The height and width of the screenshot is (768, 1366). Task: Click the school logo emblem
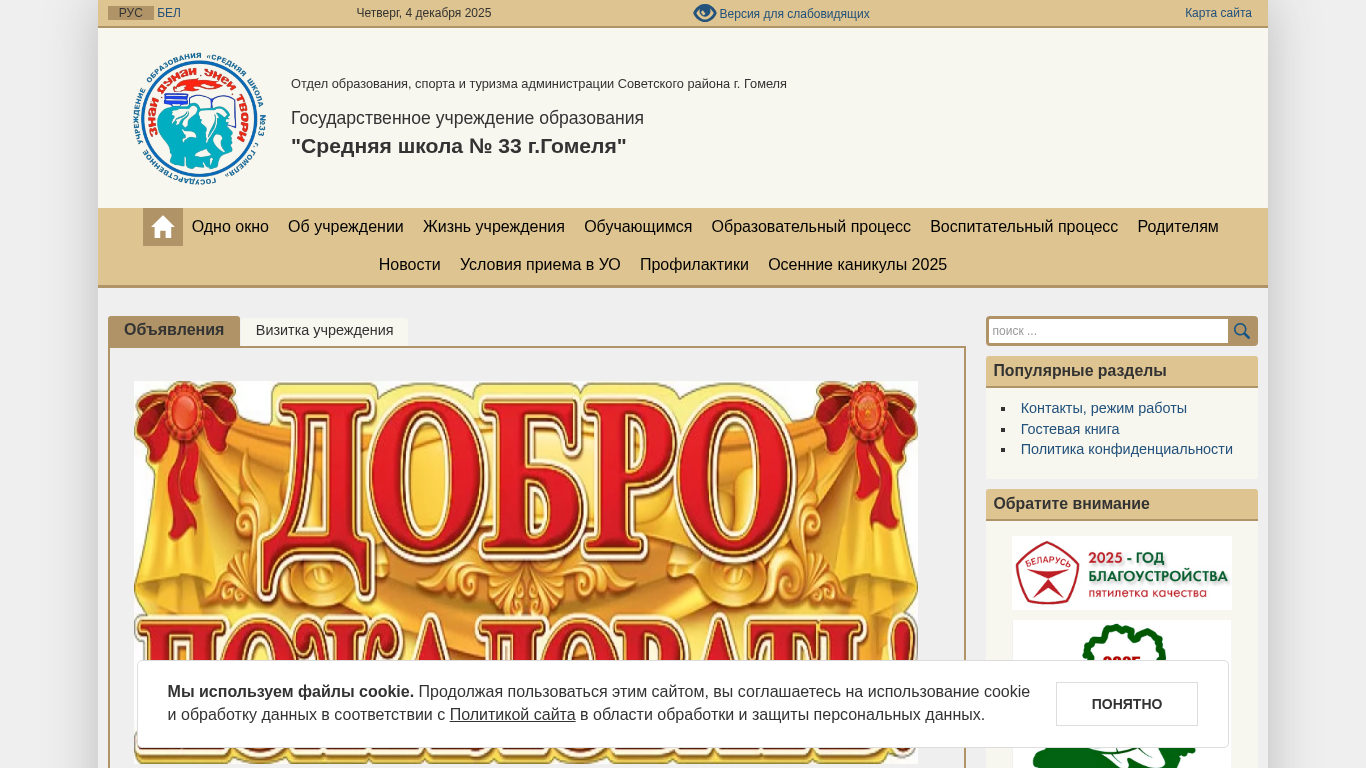200,118
